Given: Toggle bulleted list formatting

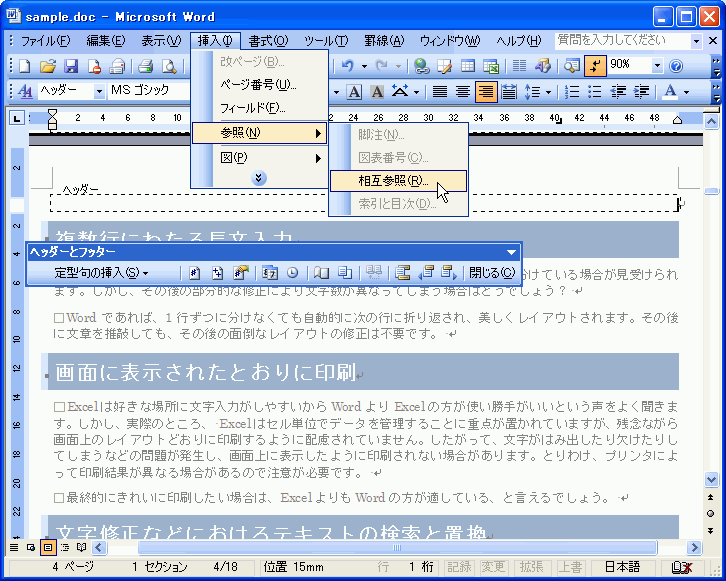Looking at the screenshot, I should click(595, 92).
